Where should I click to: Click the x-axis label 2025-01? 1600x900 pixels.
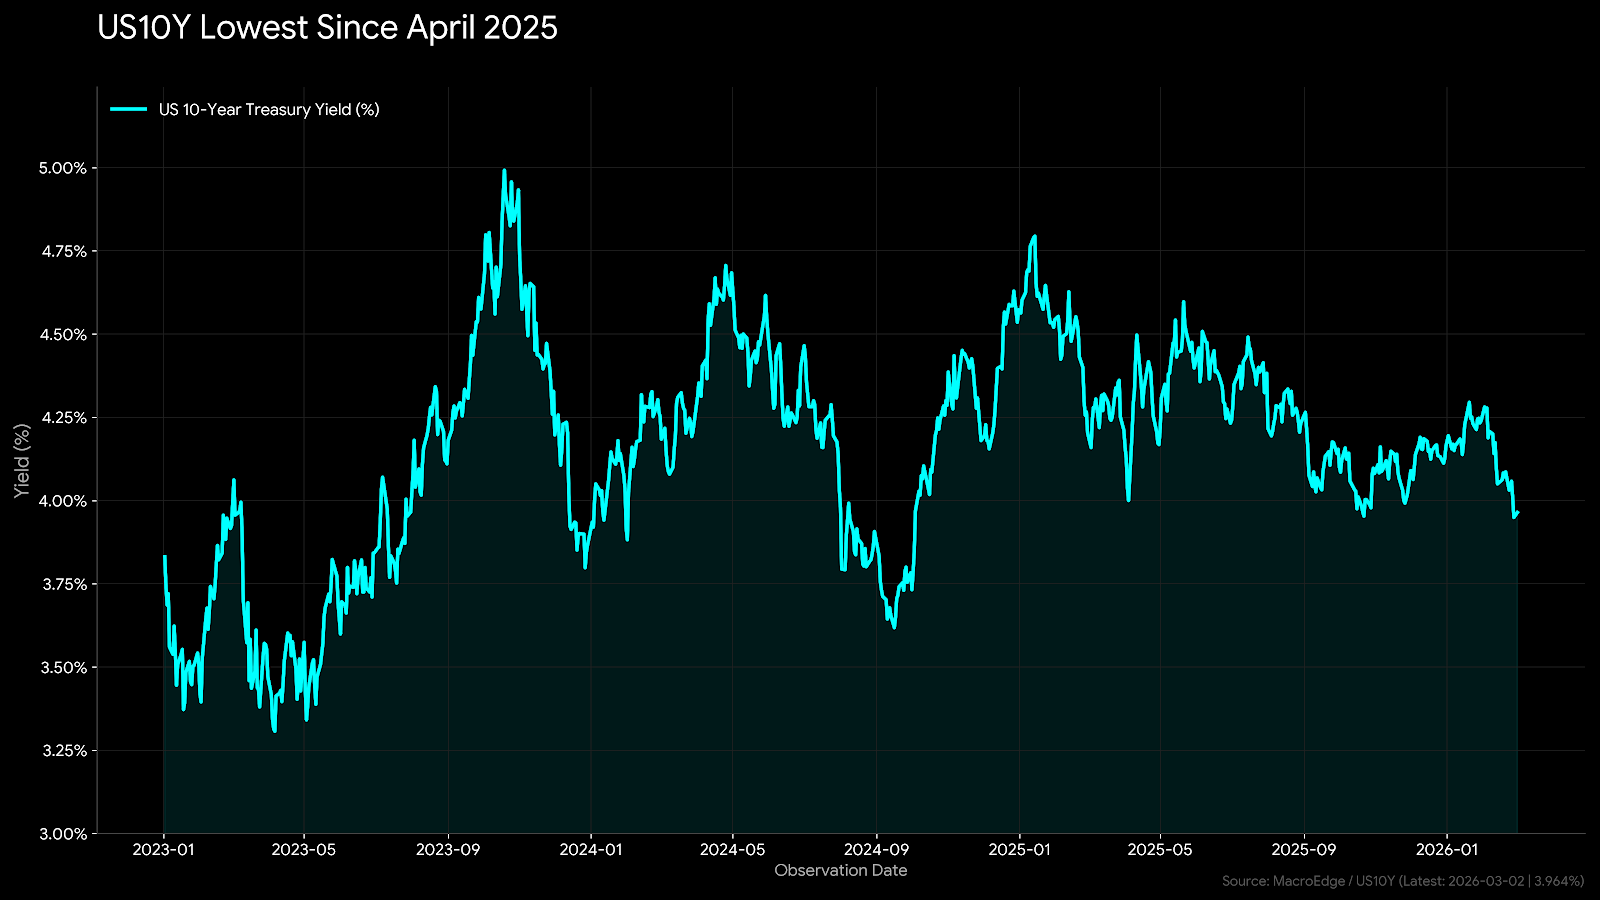pos(1019,850)
